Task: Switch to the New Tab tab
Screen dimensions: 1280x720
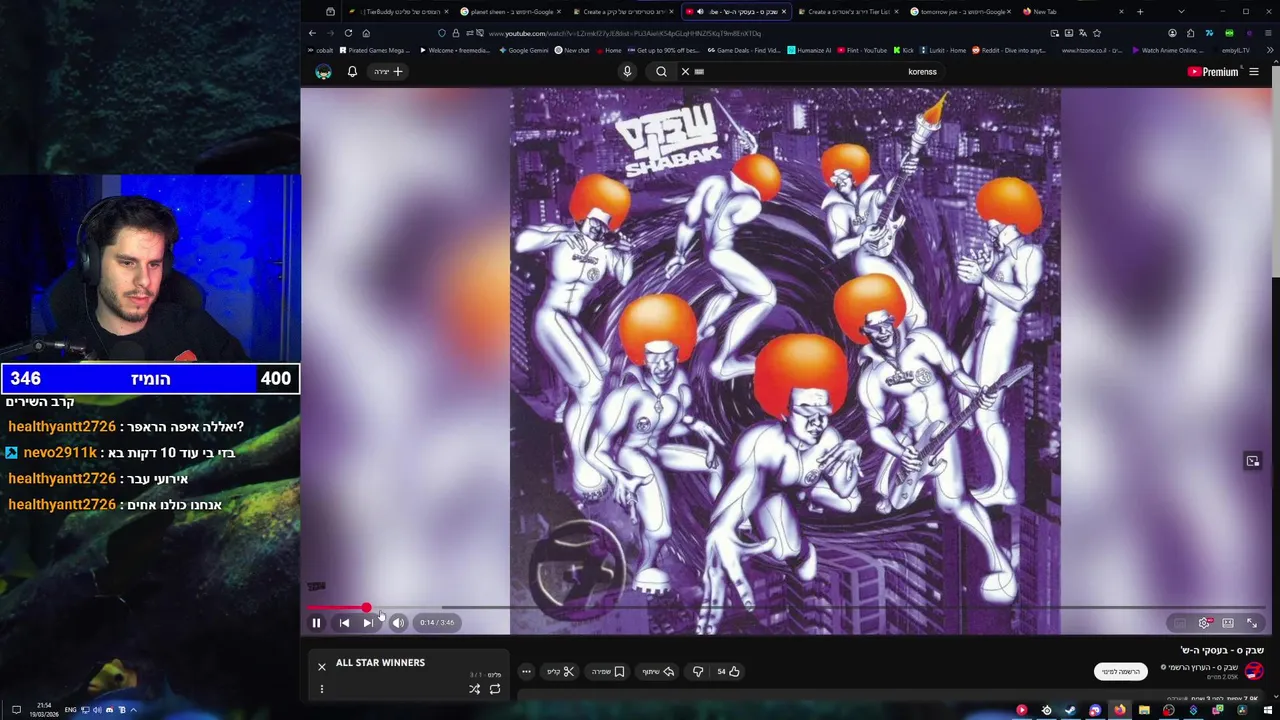Action: [x=1073, y=12]
